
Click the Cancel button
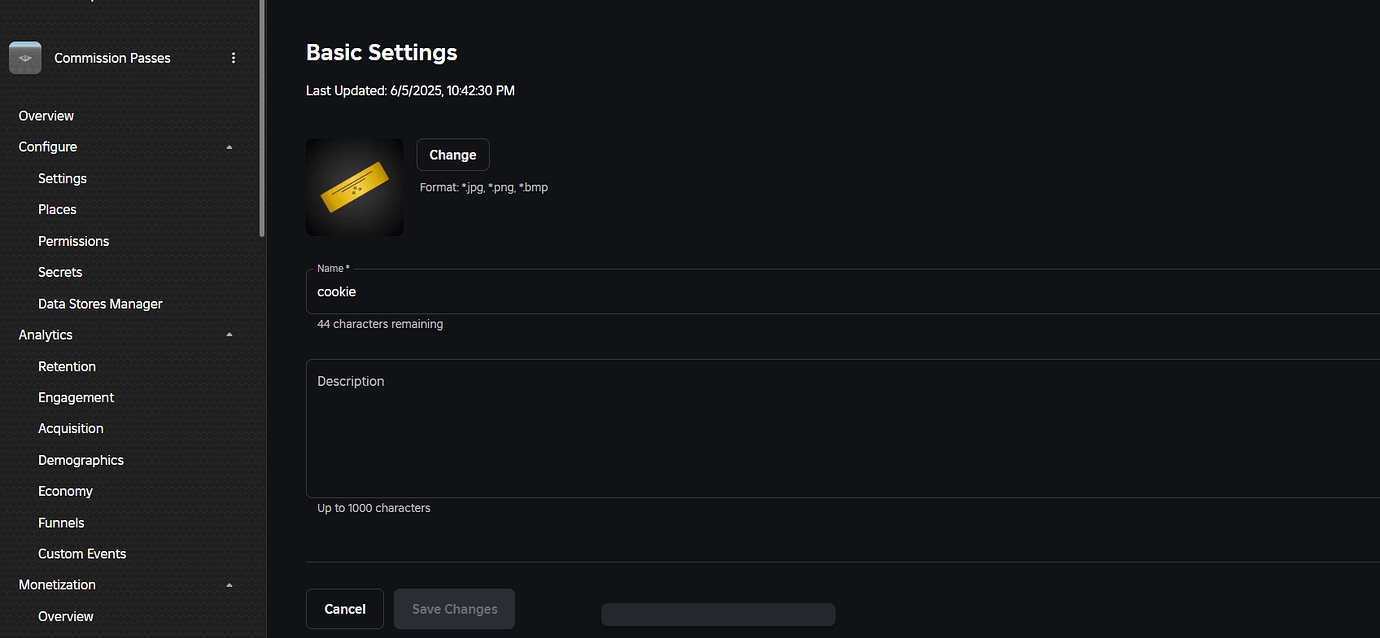(x=344, y=608)
